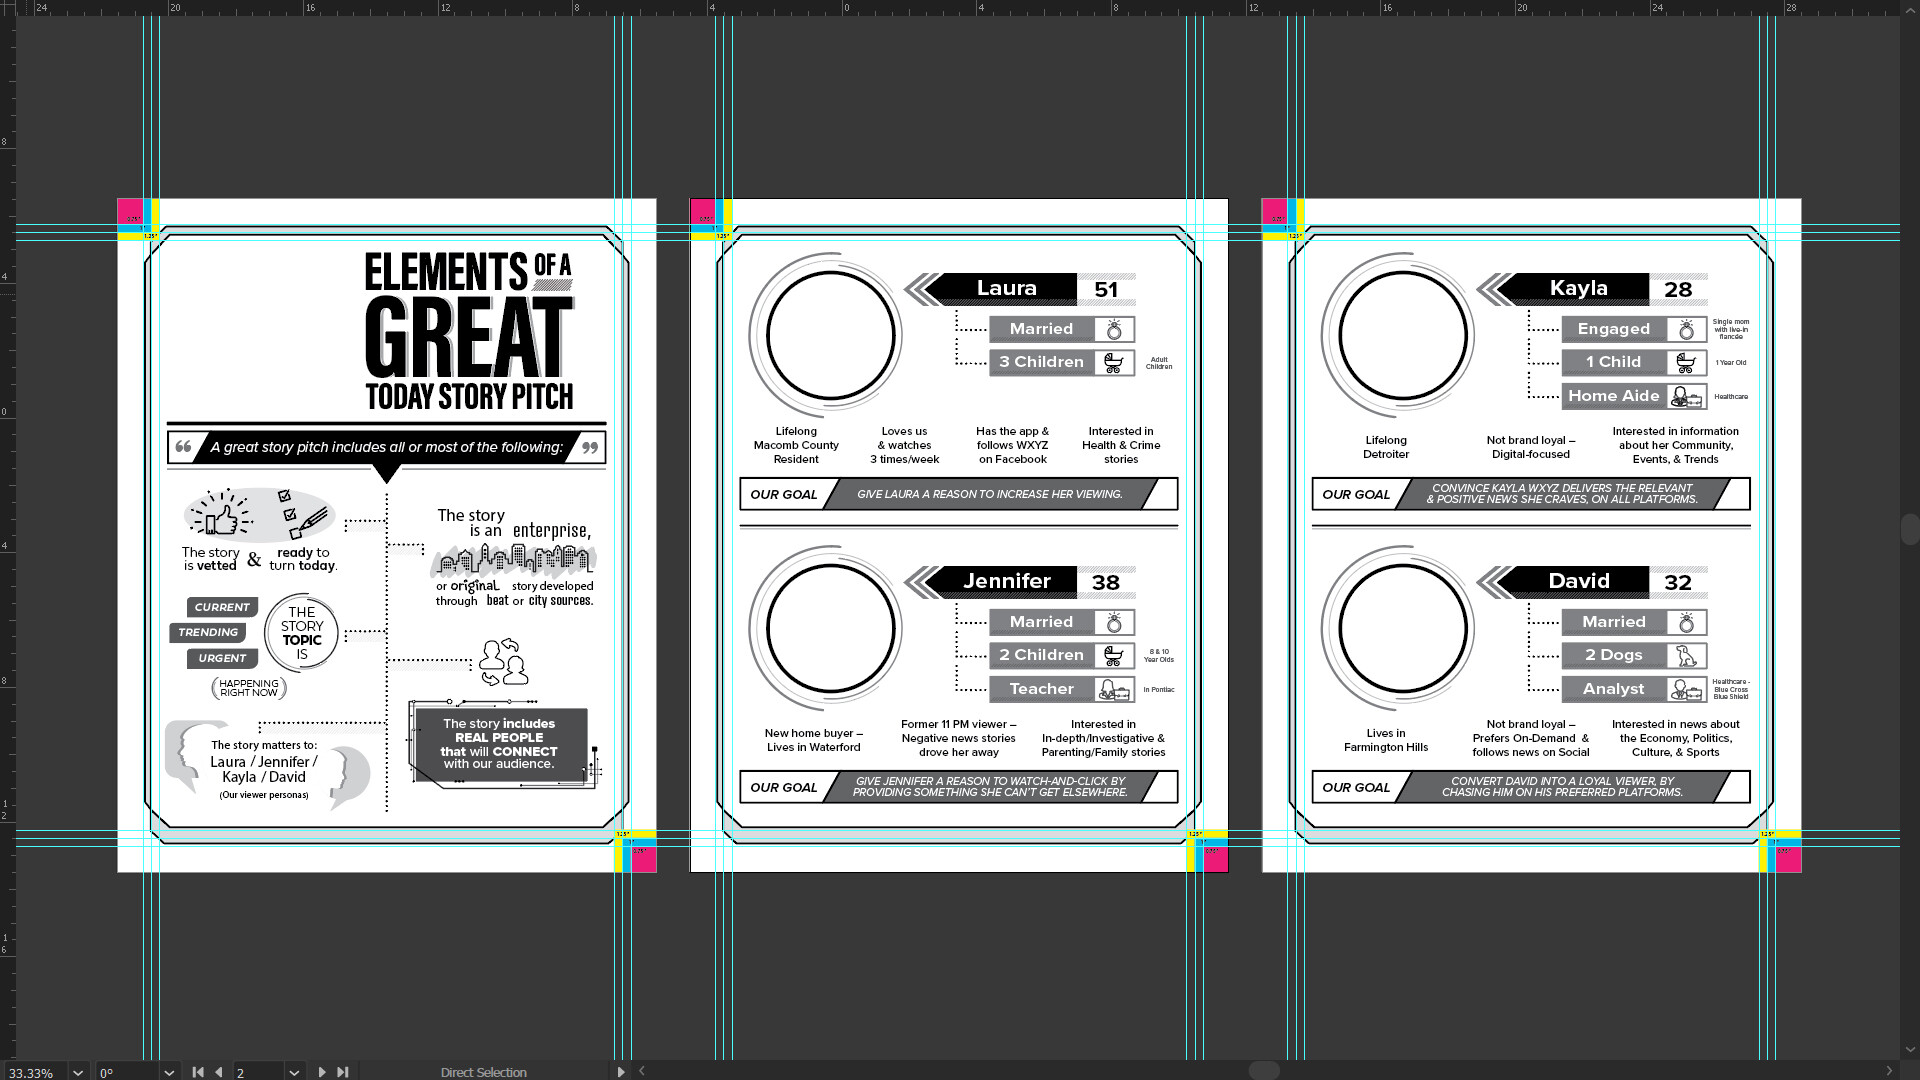1920x1080 pixels.
Task: Click the 33.33% zoom input field
Action: click(x=32, y=1072)
